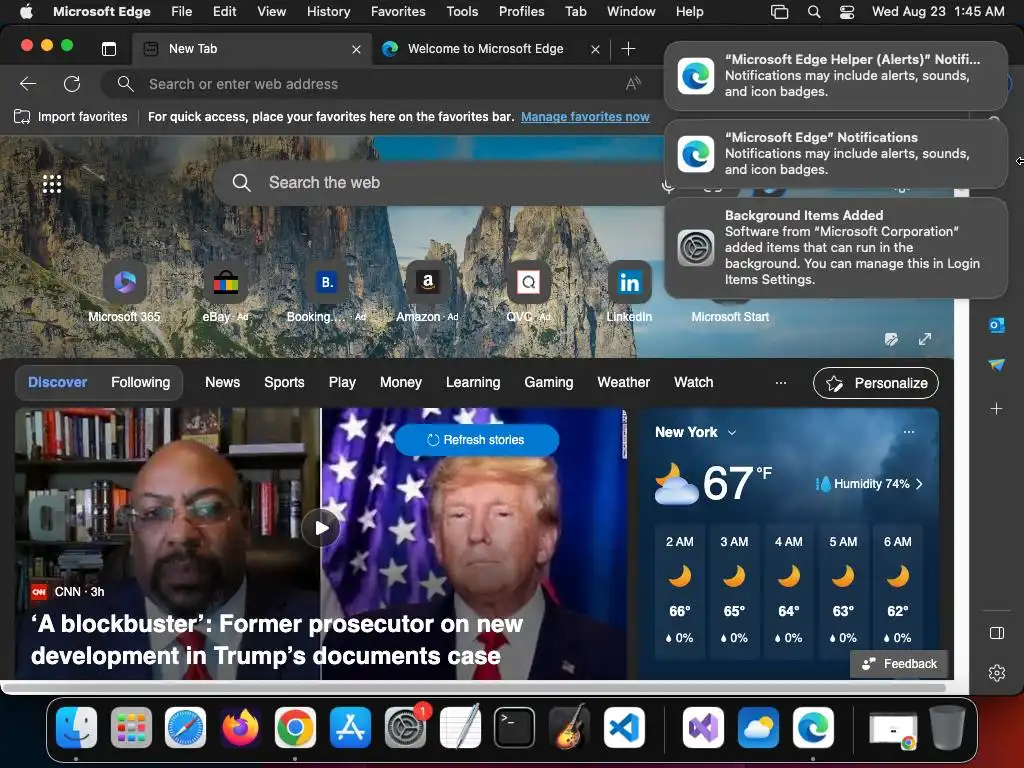Viewport: 1024px width, 768px height.
Task: Click Refresh stories button
Action: pyautogui.click(x=477, y=440)
